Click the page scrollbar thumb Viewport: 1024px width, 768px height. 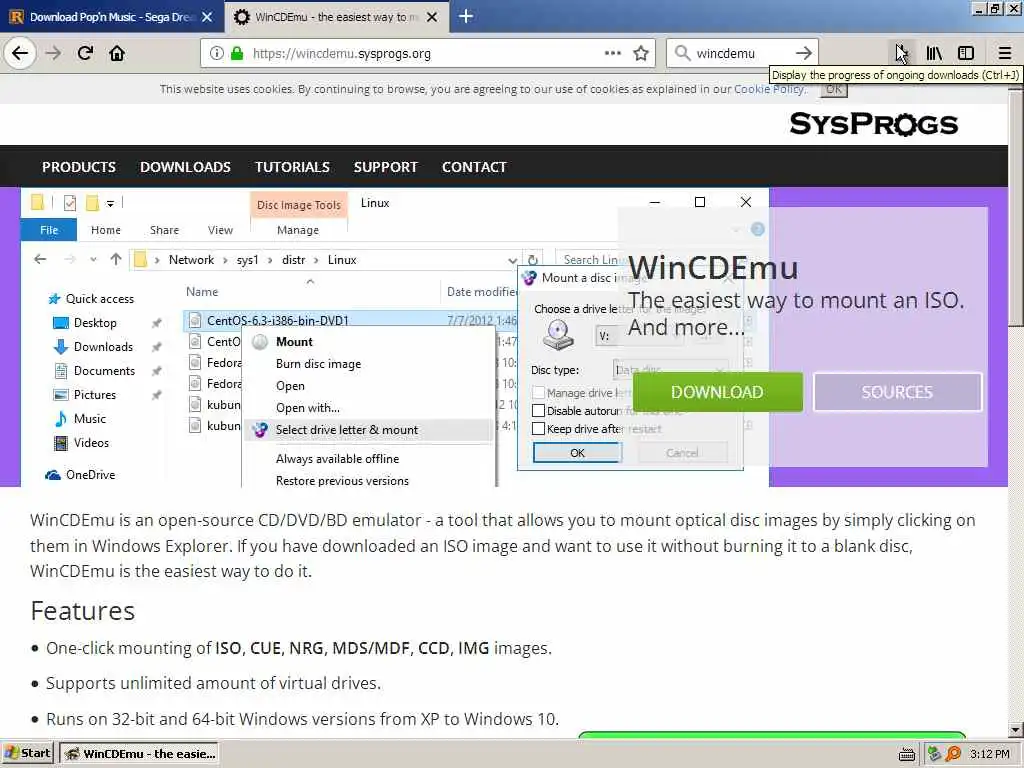coord(1016,206)
